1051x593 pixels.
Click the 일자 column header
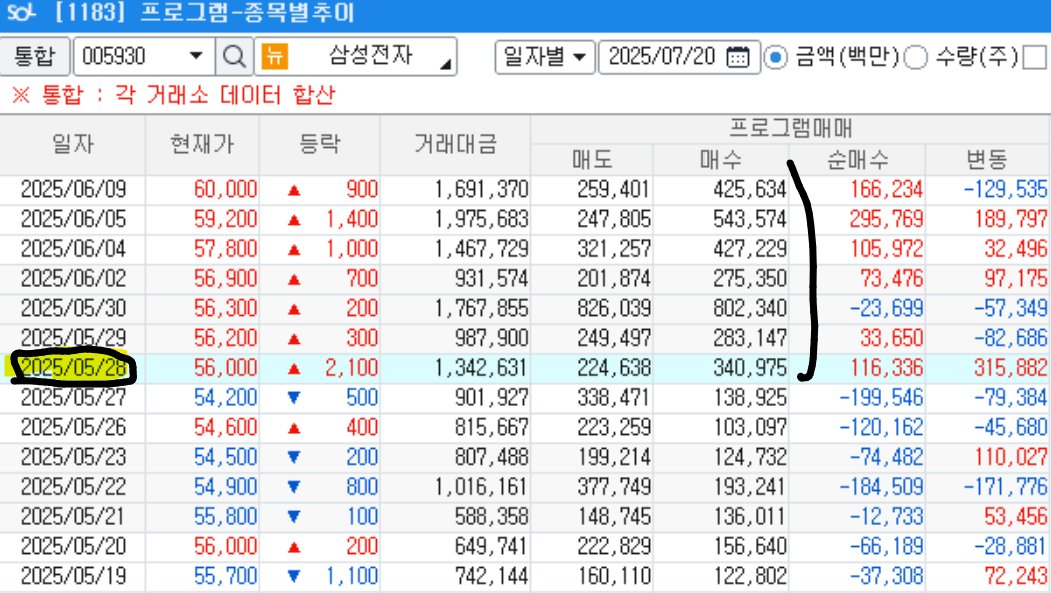click(x=72, y=144)
